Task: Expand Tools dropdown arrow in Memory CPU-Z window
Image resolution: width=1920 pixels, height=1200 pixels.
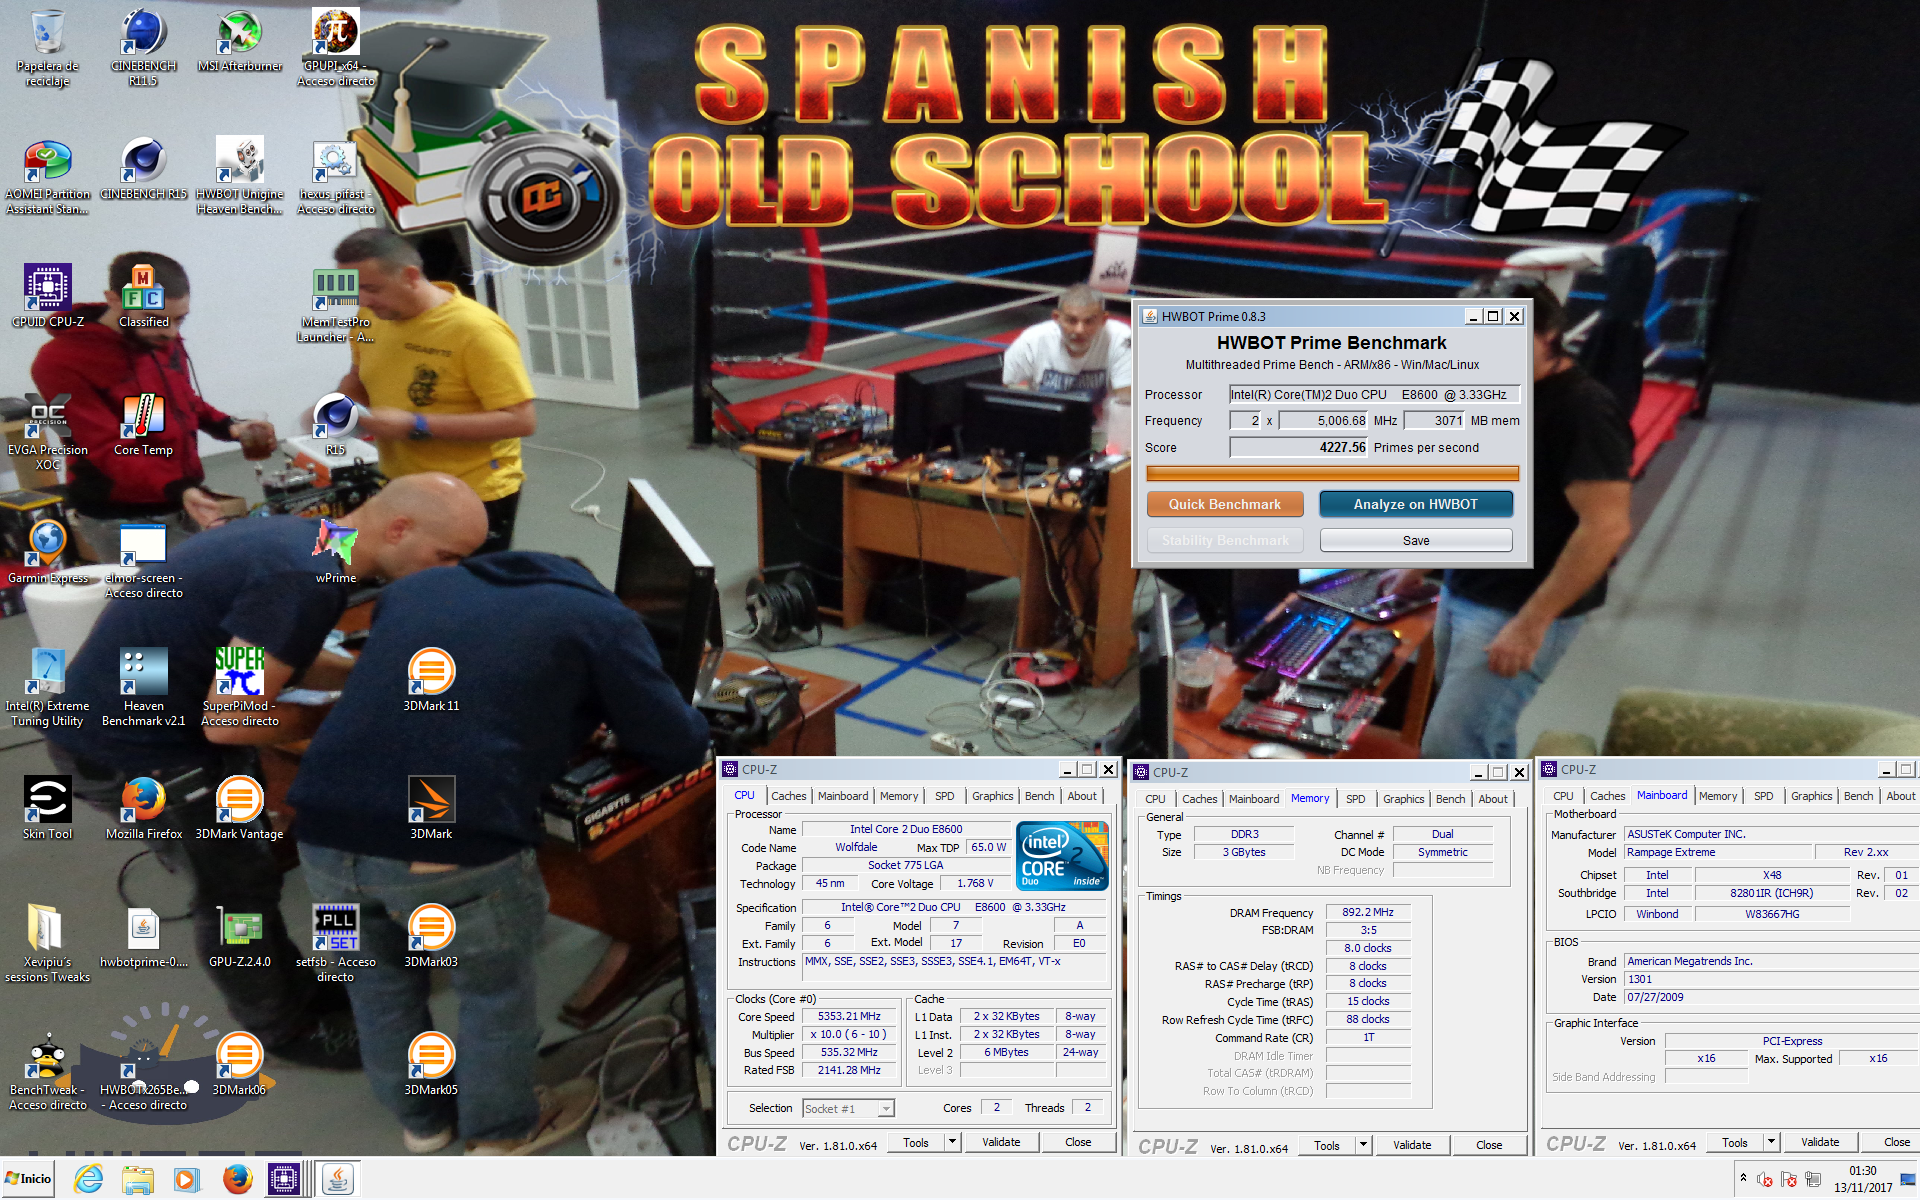Action: tap(1363, 1145)
